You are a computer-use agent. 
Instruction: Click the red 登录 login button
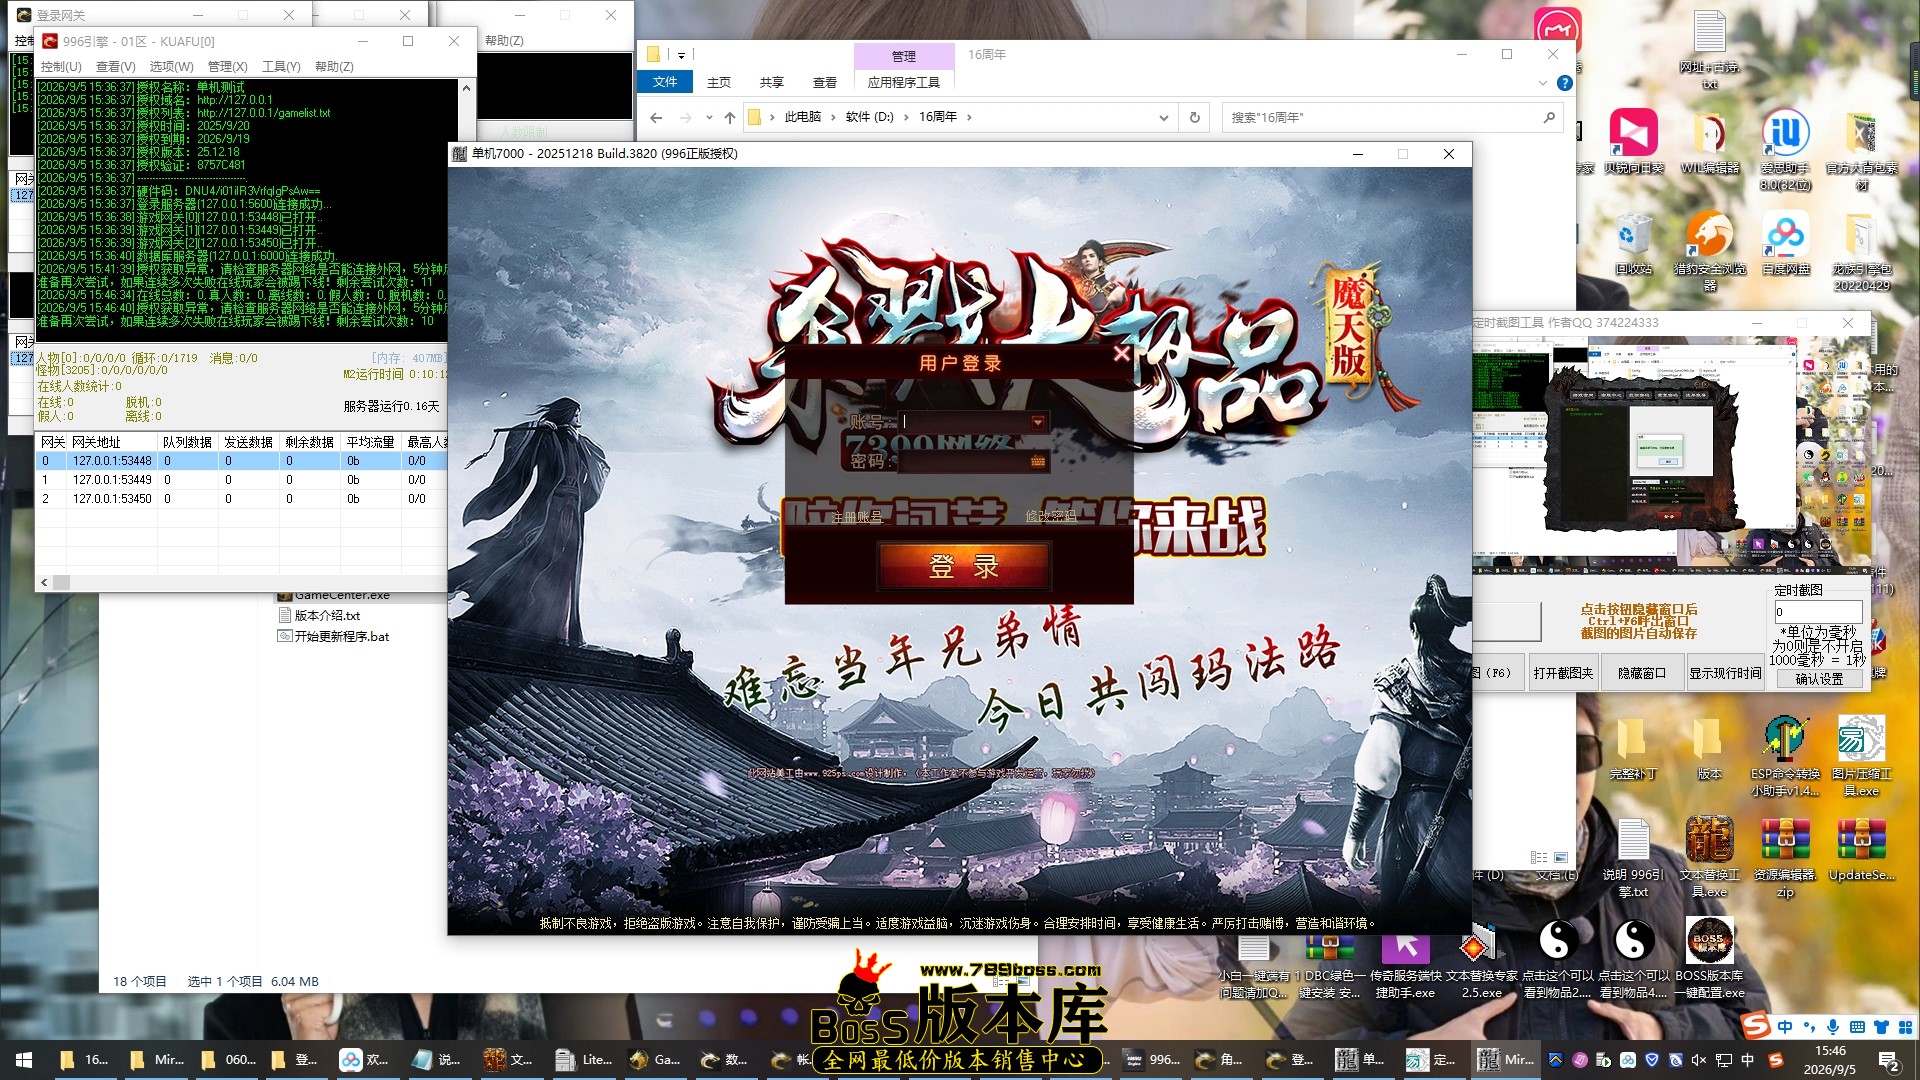964,567
